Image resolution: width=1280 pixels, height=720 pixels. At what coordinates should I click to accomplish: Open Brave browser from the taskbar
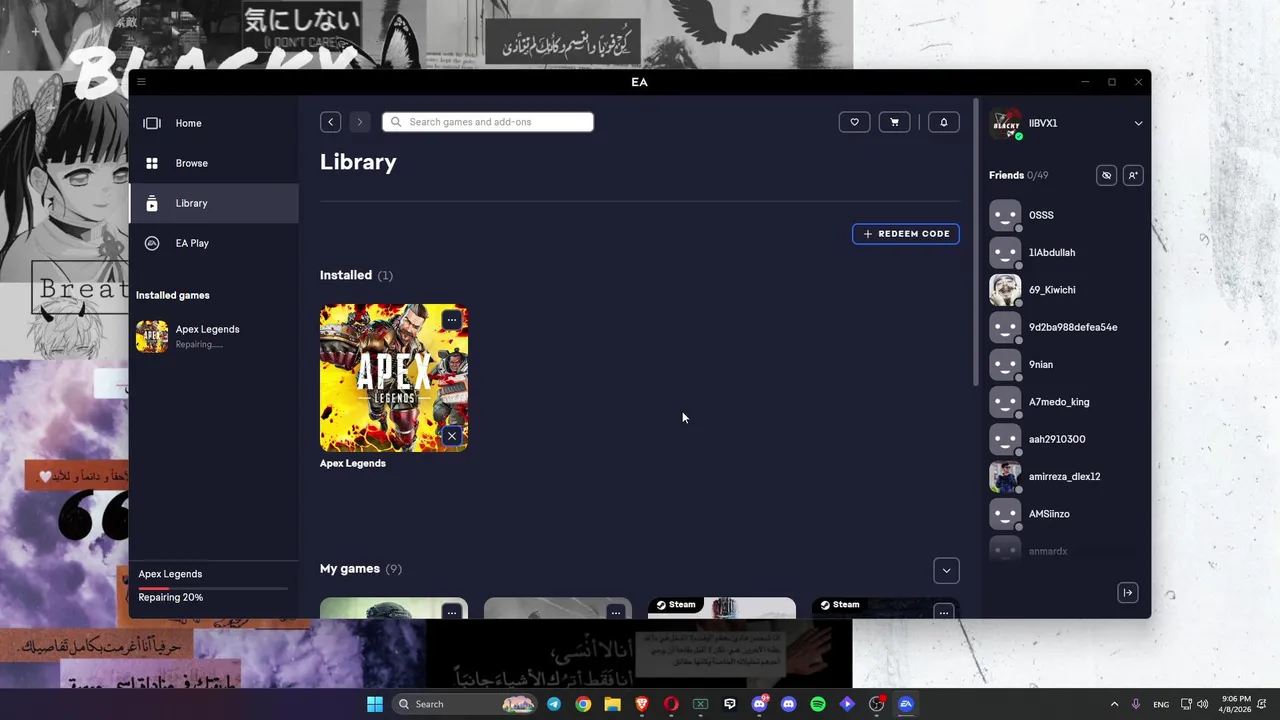click(642, 704)
